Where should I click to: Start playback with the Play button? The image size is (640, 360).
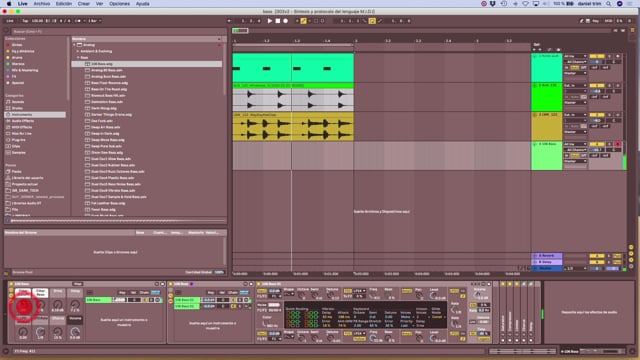pos(269,21)
